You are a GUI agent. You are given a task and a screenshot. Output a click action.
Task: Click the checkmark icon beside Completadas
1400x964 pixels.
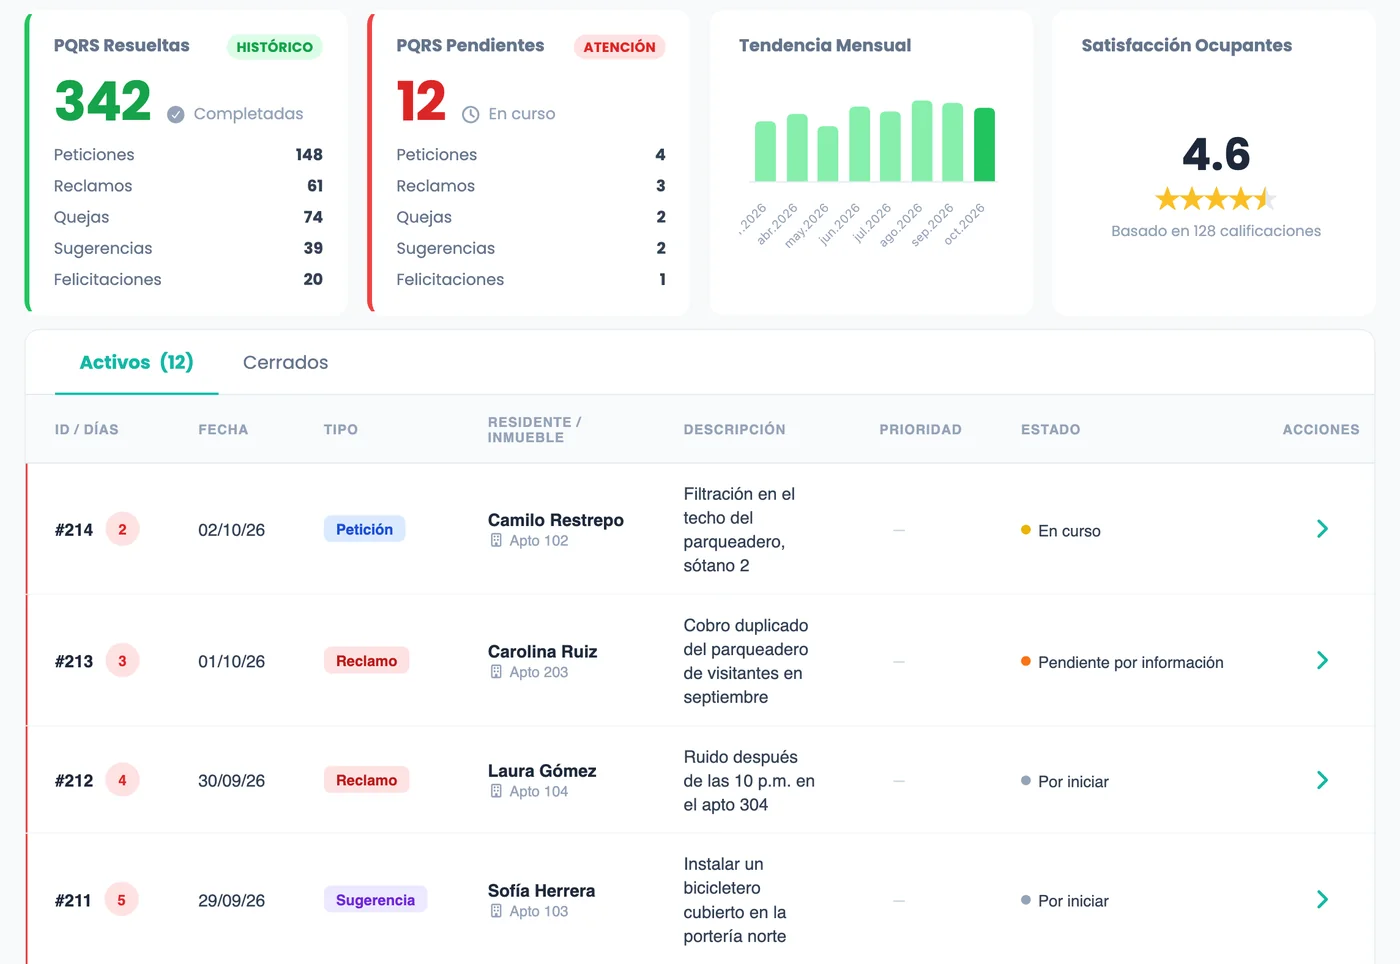(176, 114)
